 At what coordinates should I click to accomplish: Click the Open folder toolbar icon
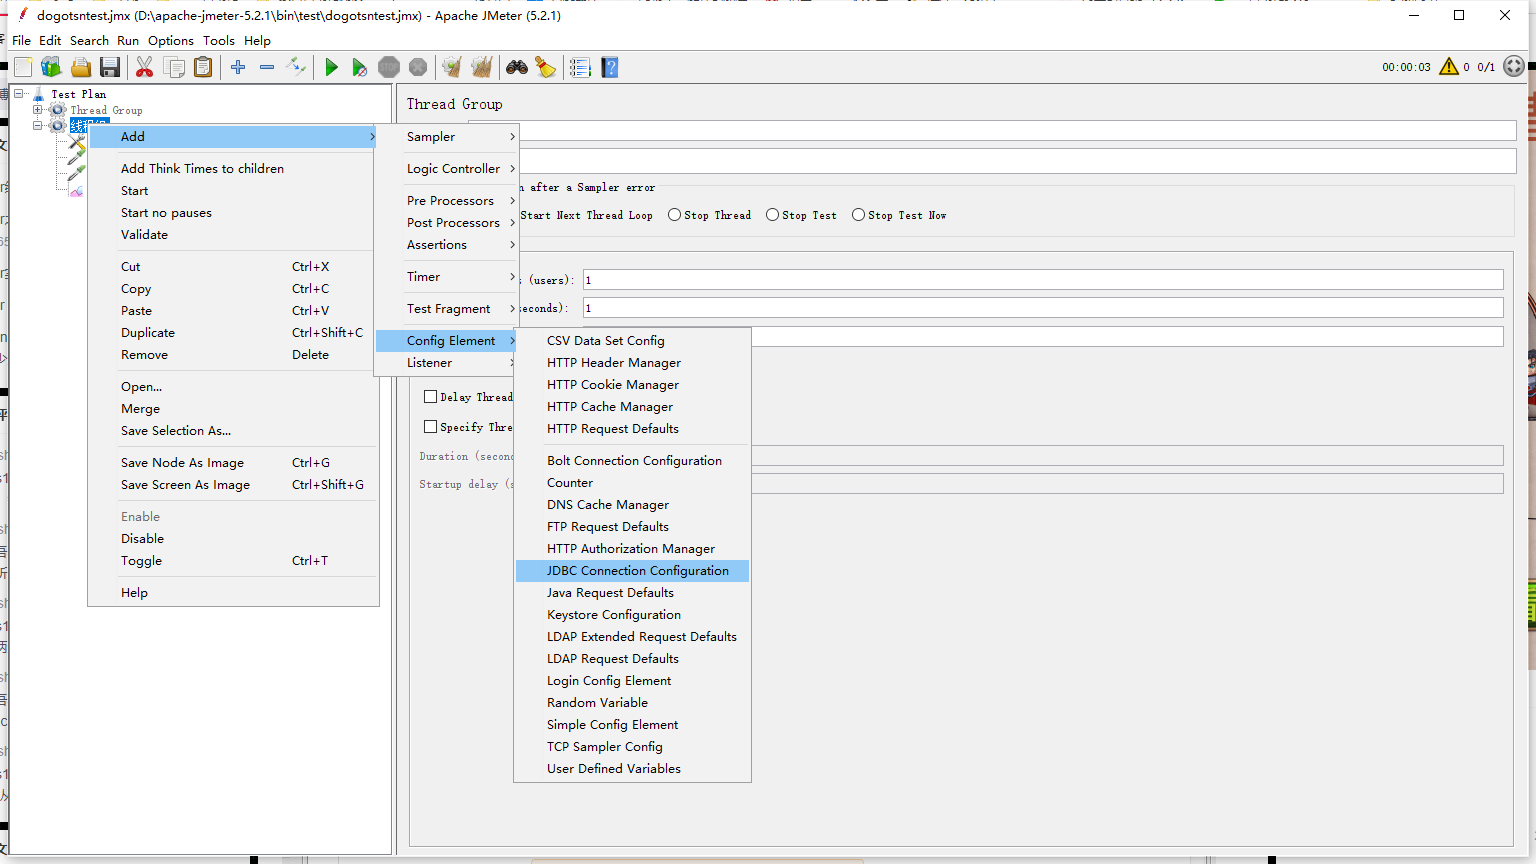click(x=81, y=67)
